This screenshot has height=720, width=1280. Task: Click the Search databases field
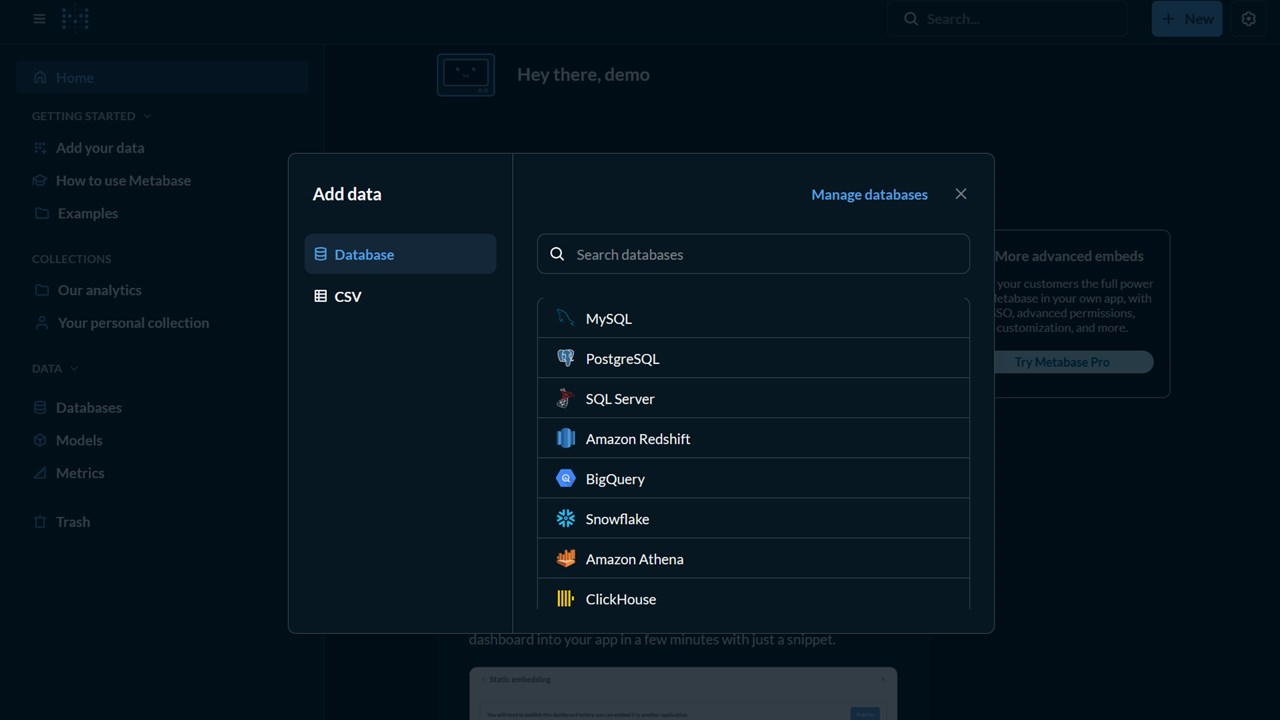(x=753, y=254)
